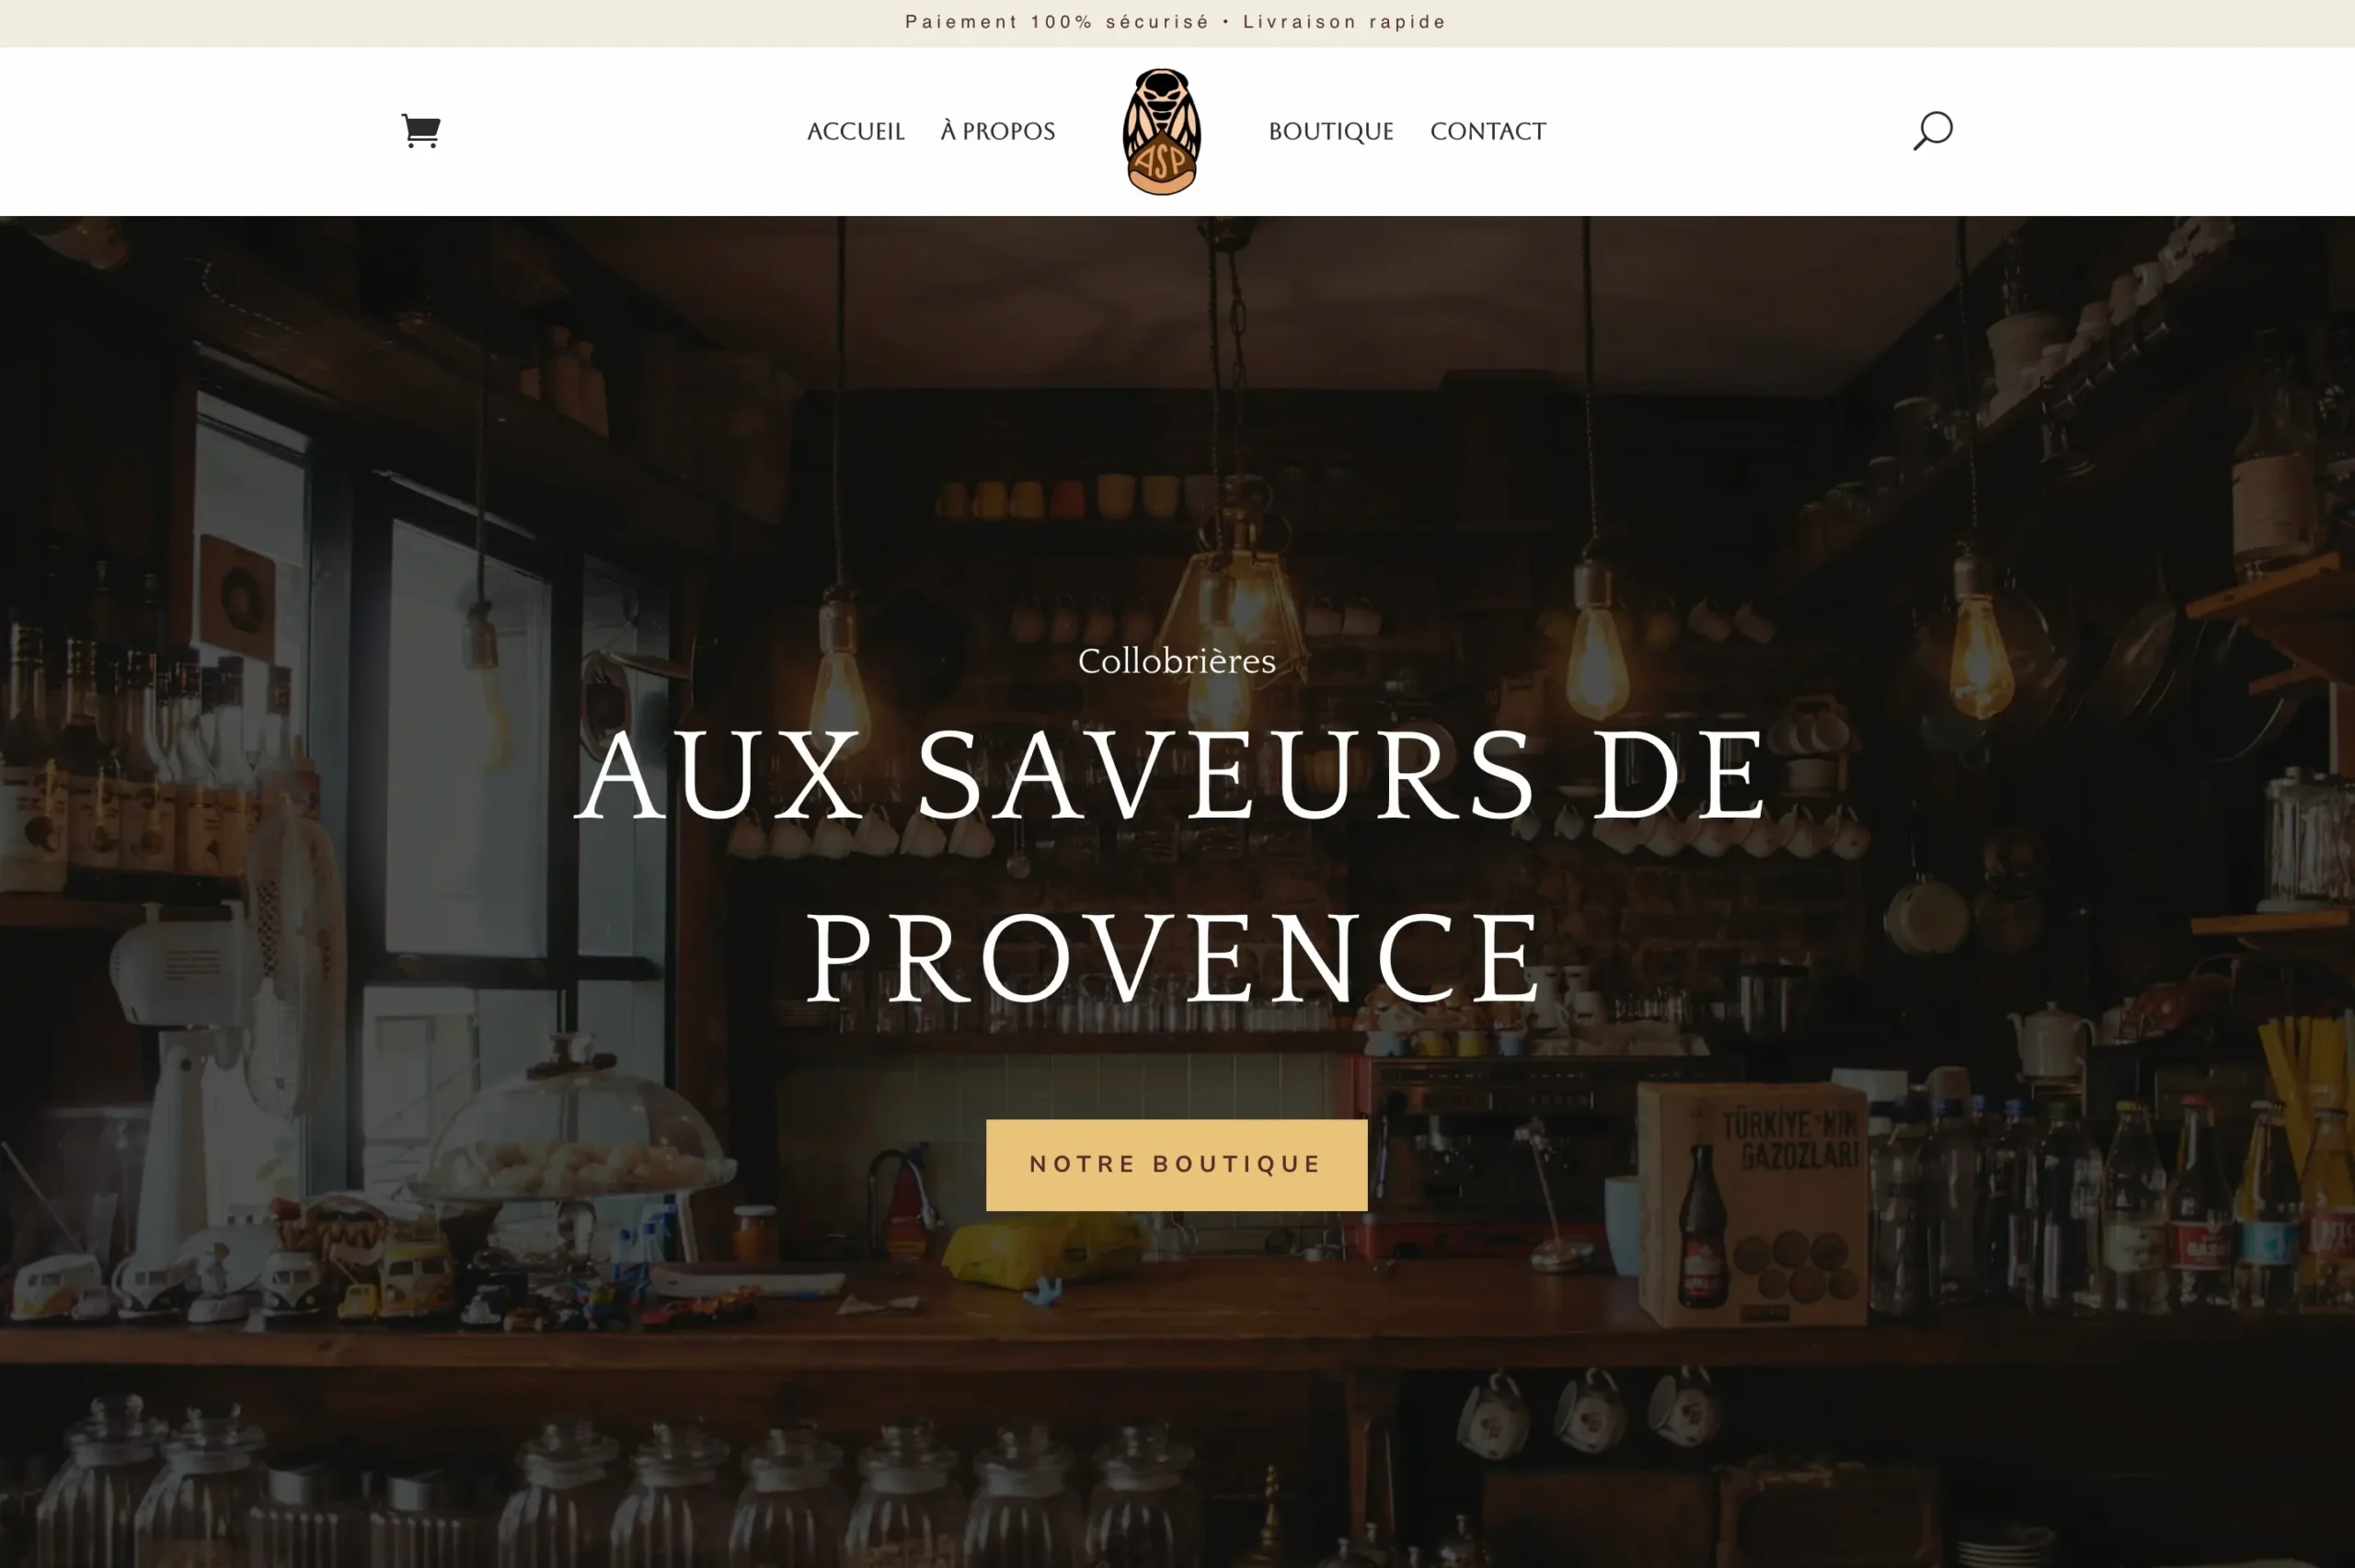Open the shopping cart icon

[421, 131]
